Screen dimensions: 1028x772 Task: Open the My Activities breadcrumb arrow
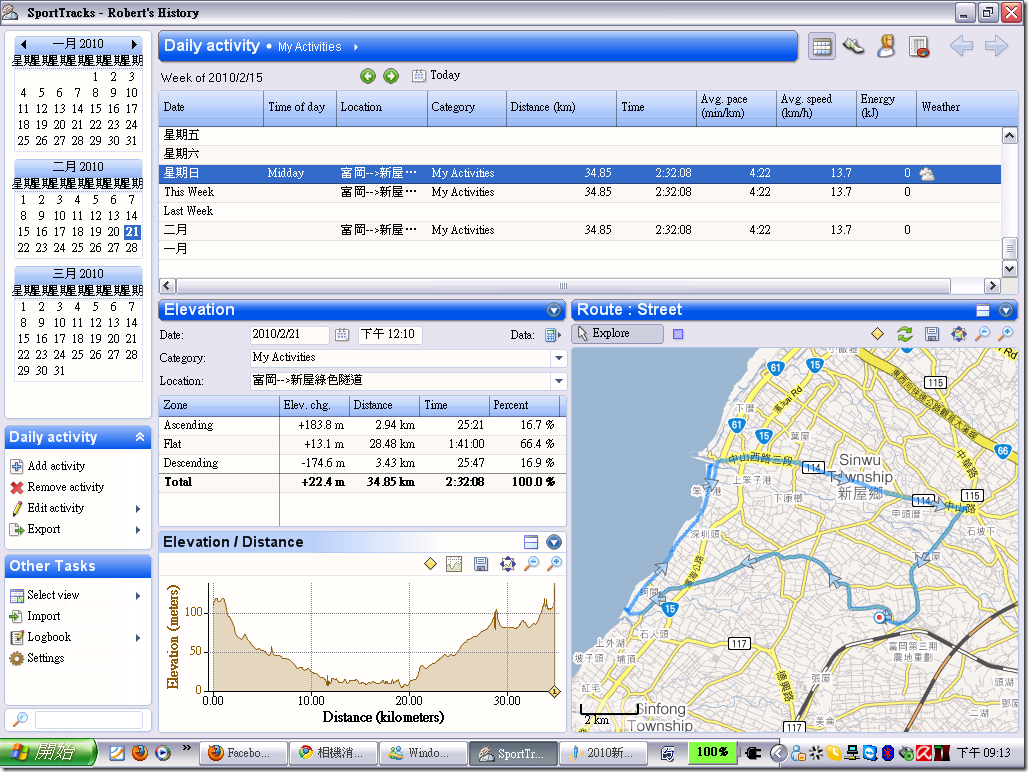click(x=356, y=47)
